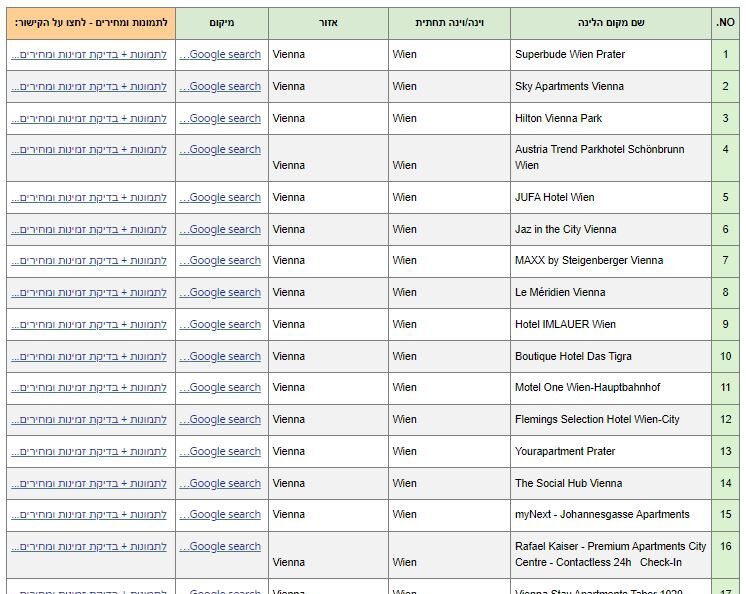Click the accommodation name column header
The height and width of the screenshot is (594, 746).
tap(610, 22)
